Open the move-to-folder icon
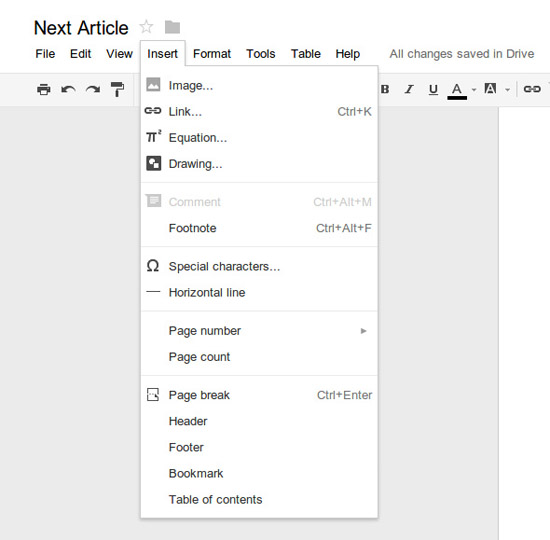The width and height of the screenshot is (550, 540). click(x=172, y=27)
